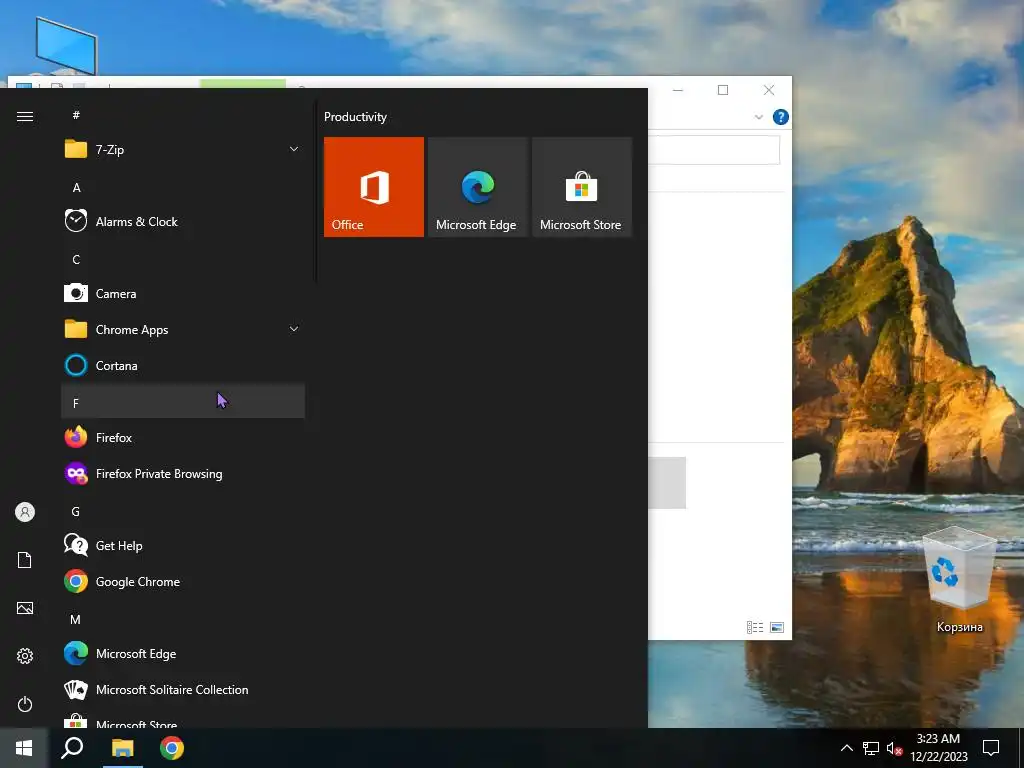Open Firefox Private Browsing
The height and width of the screenshot is (768, 1024).
(183, 473)
